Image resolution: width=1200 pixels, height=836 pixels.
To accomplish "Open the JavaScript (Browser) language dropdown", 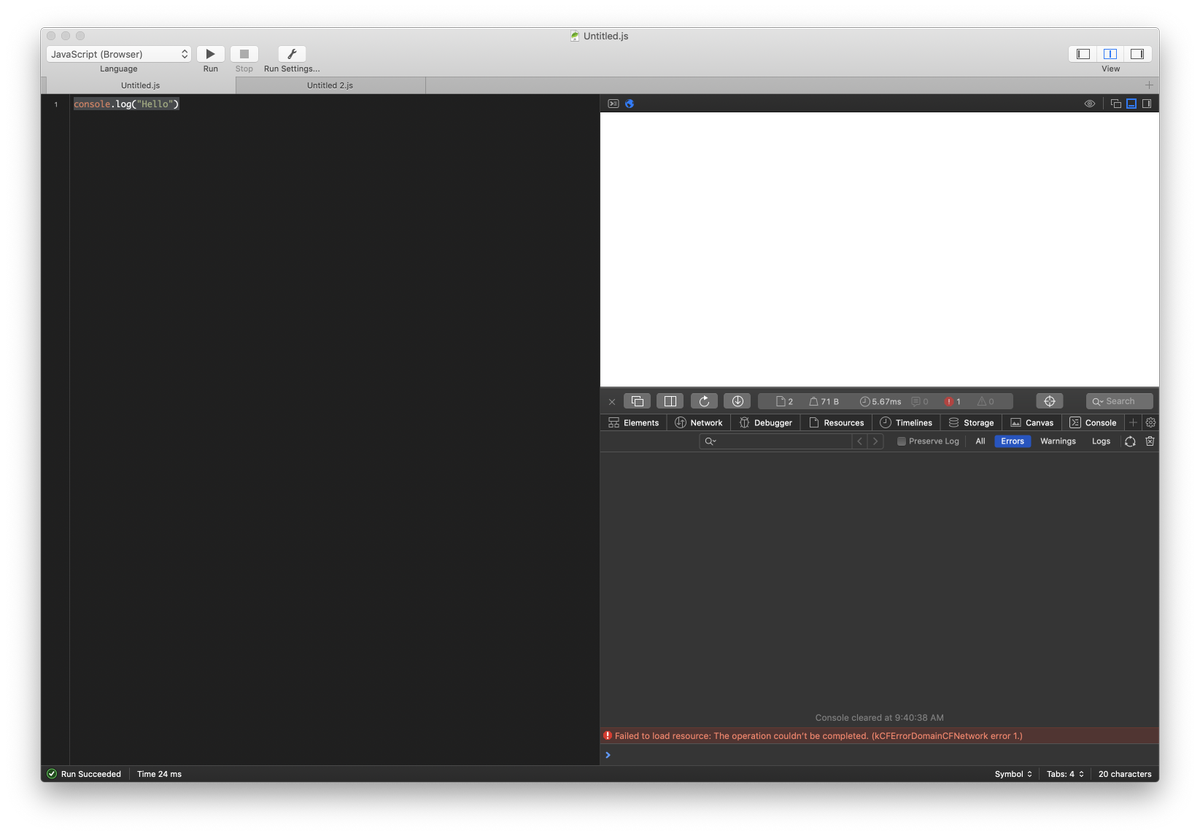I will coord(119,54).
